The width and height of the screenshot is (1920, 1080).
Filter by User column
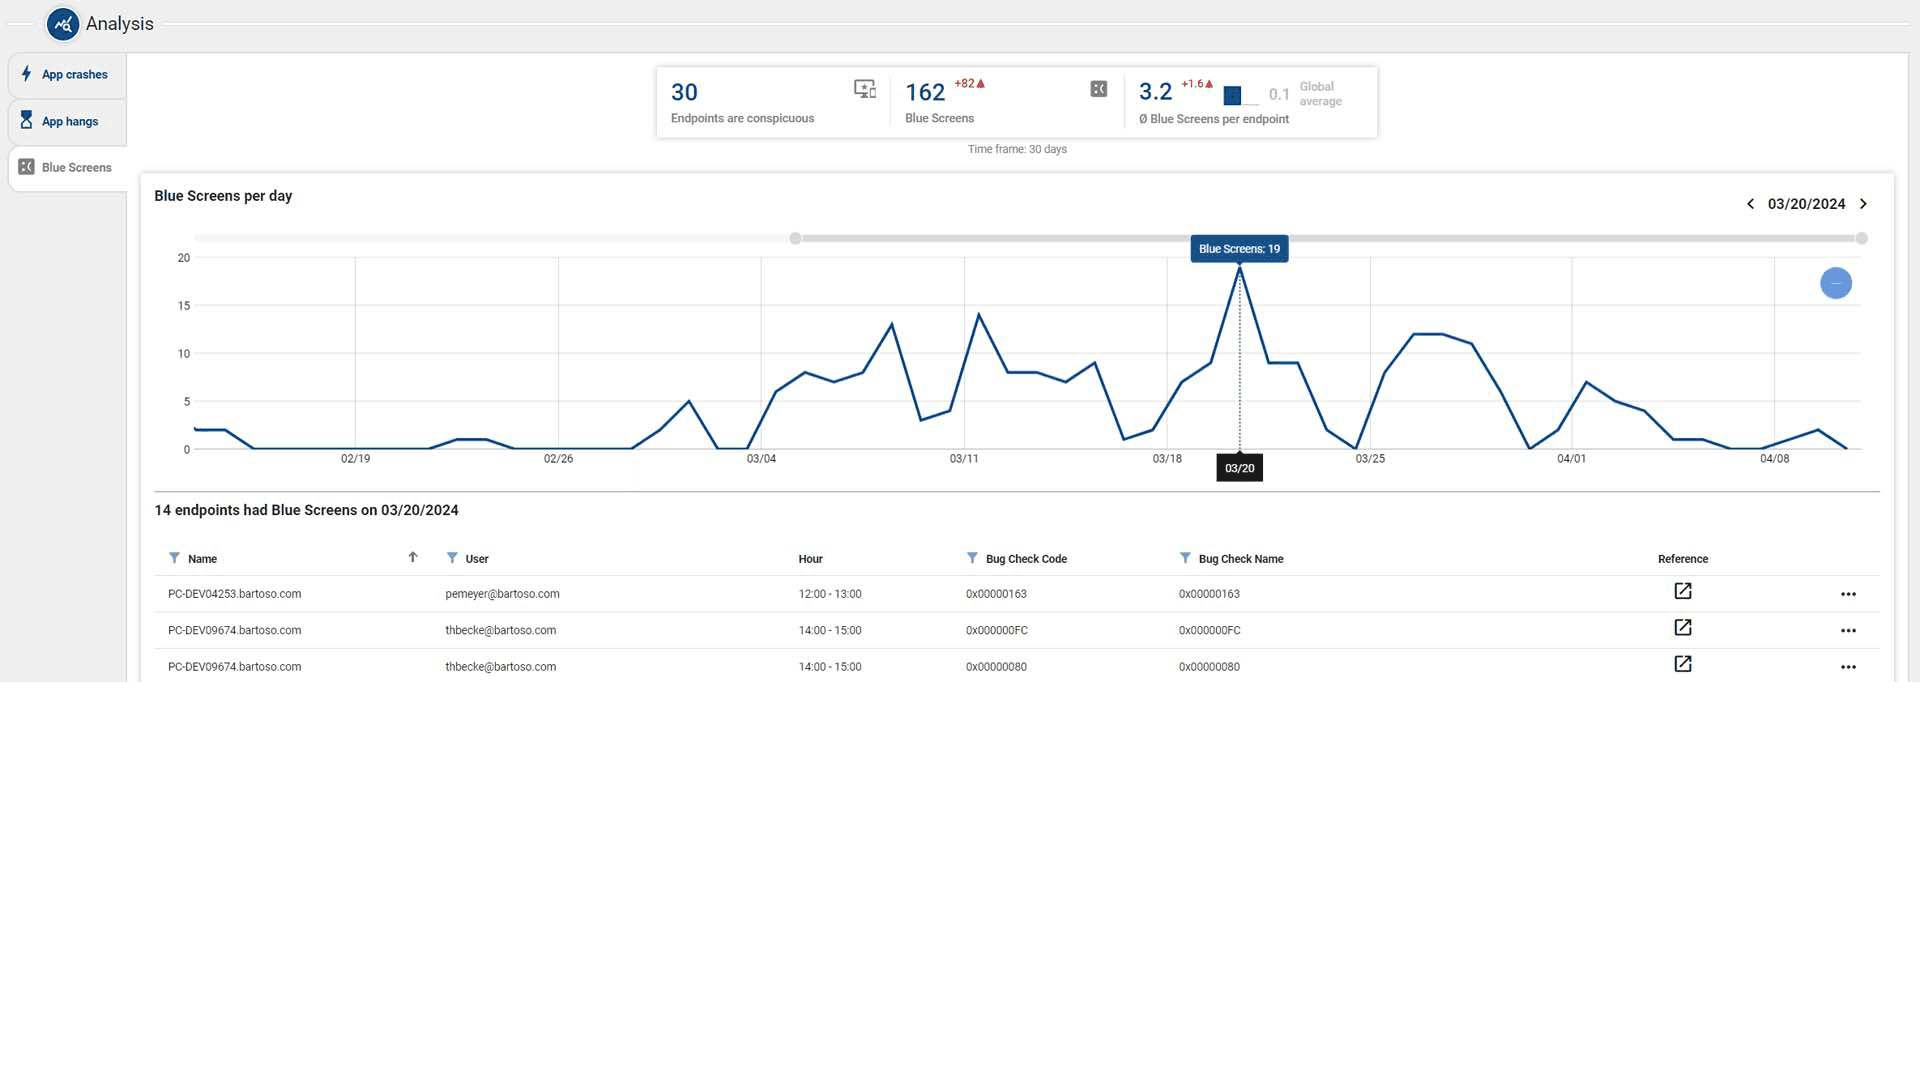click(x=452, y=558)
